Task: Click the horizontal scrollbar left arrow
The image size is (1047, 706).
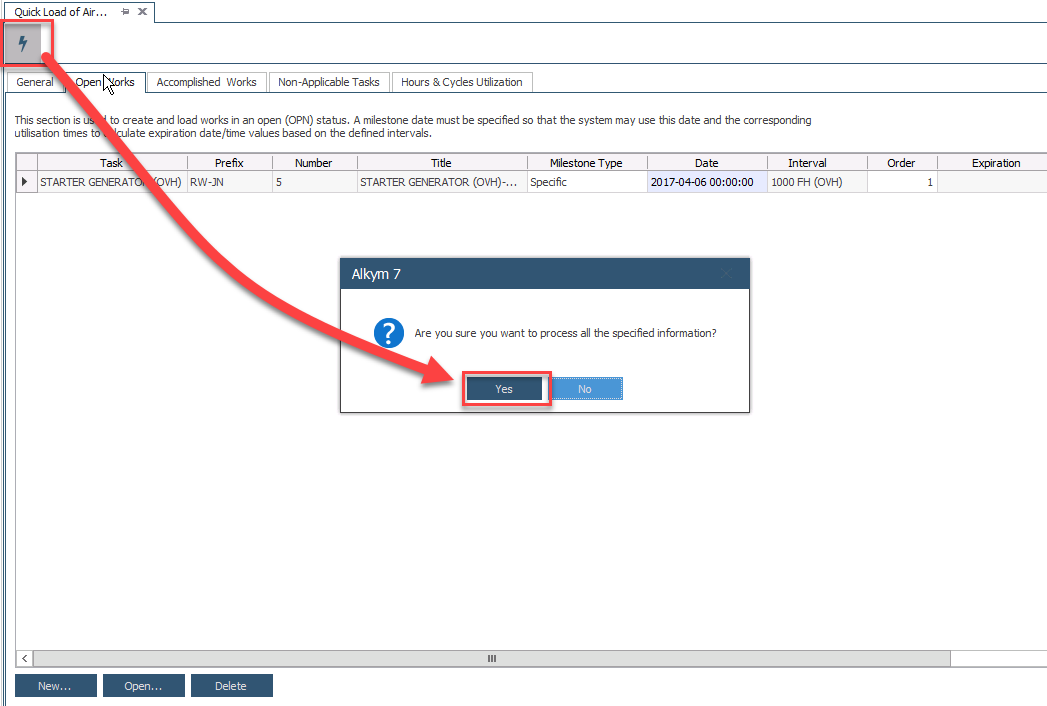Action: click(25, 659)
